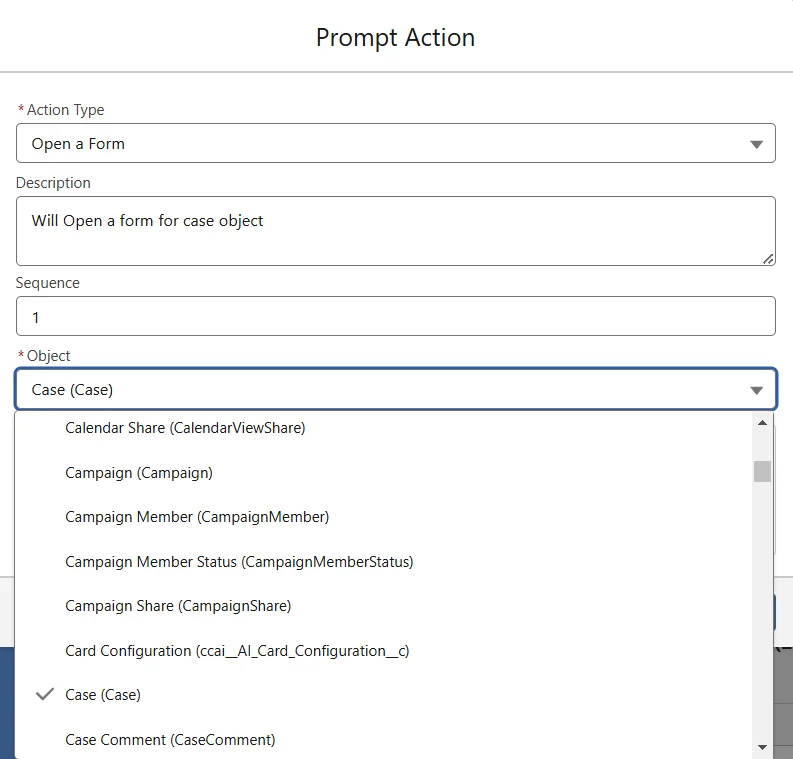Choose Case Comment (CaseComment) option
Image resolution: width=793 pixels, height=759 pixels.
(x=170, y=740)
